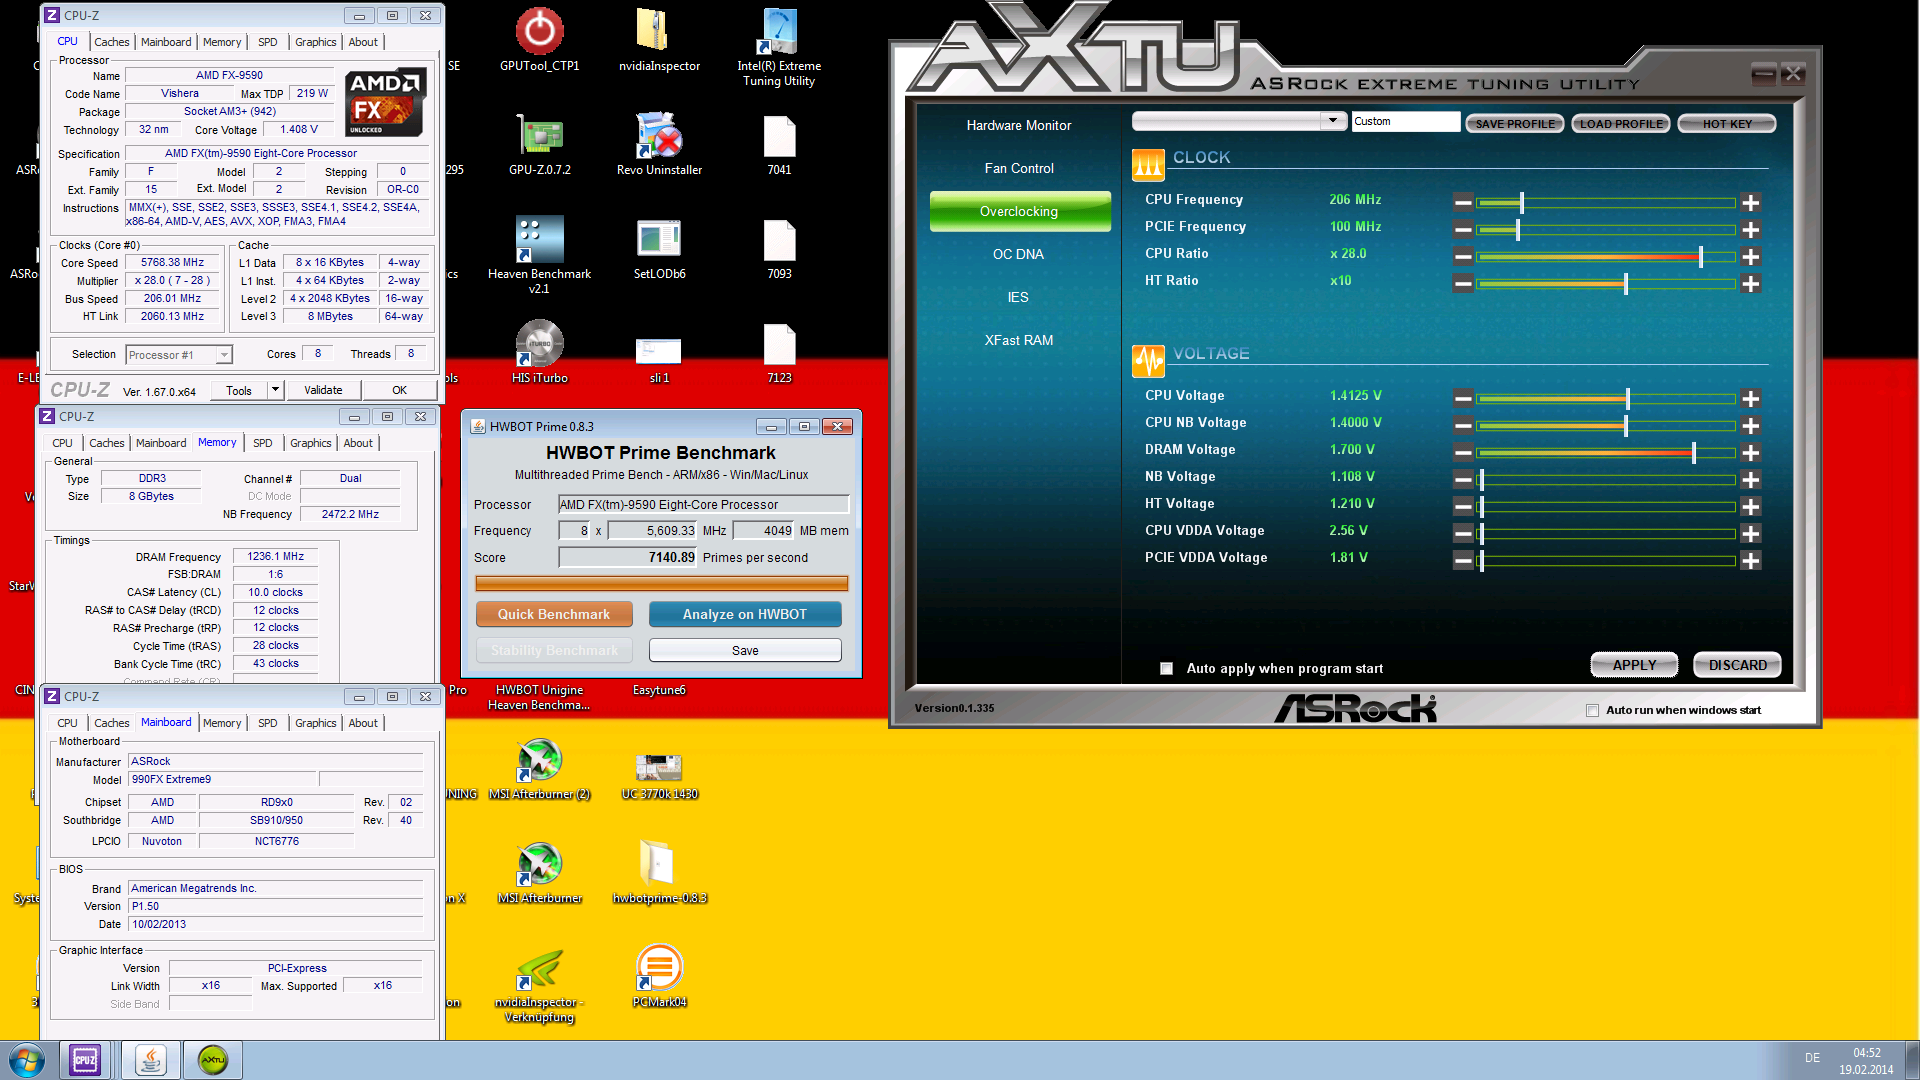Launch MSI Afterburner (2) shortcut
The height and width of the screenshot is (1080, 1920).
[x=539, y=768]
